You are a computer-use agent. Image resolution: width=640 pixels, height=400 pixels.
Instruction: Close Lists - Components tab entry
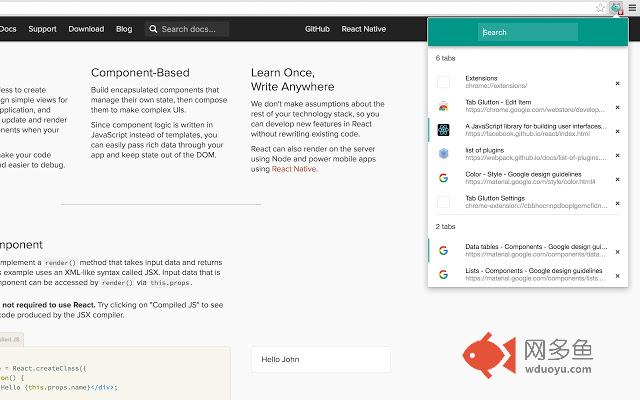[618, 276]
